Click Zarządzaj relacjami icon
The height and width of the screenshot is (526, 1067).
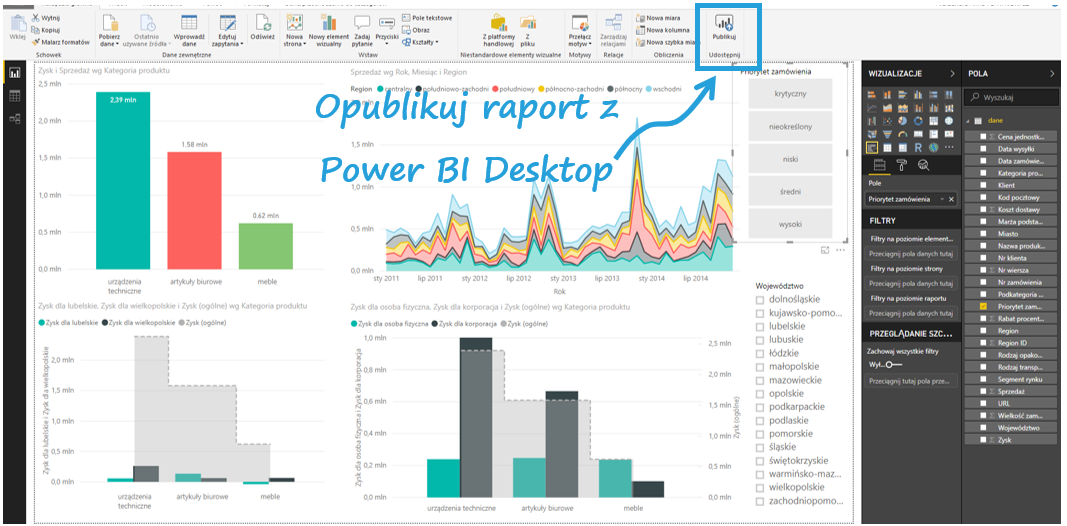(x=613, y=24)
